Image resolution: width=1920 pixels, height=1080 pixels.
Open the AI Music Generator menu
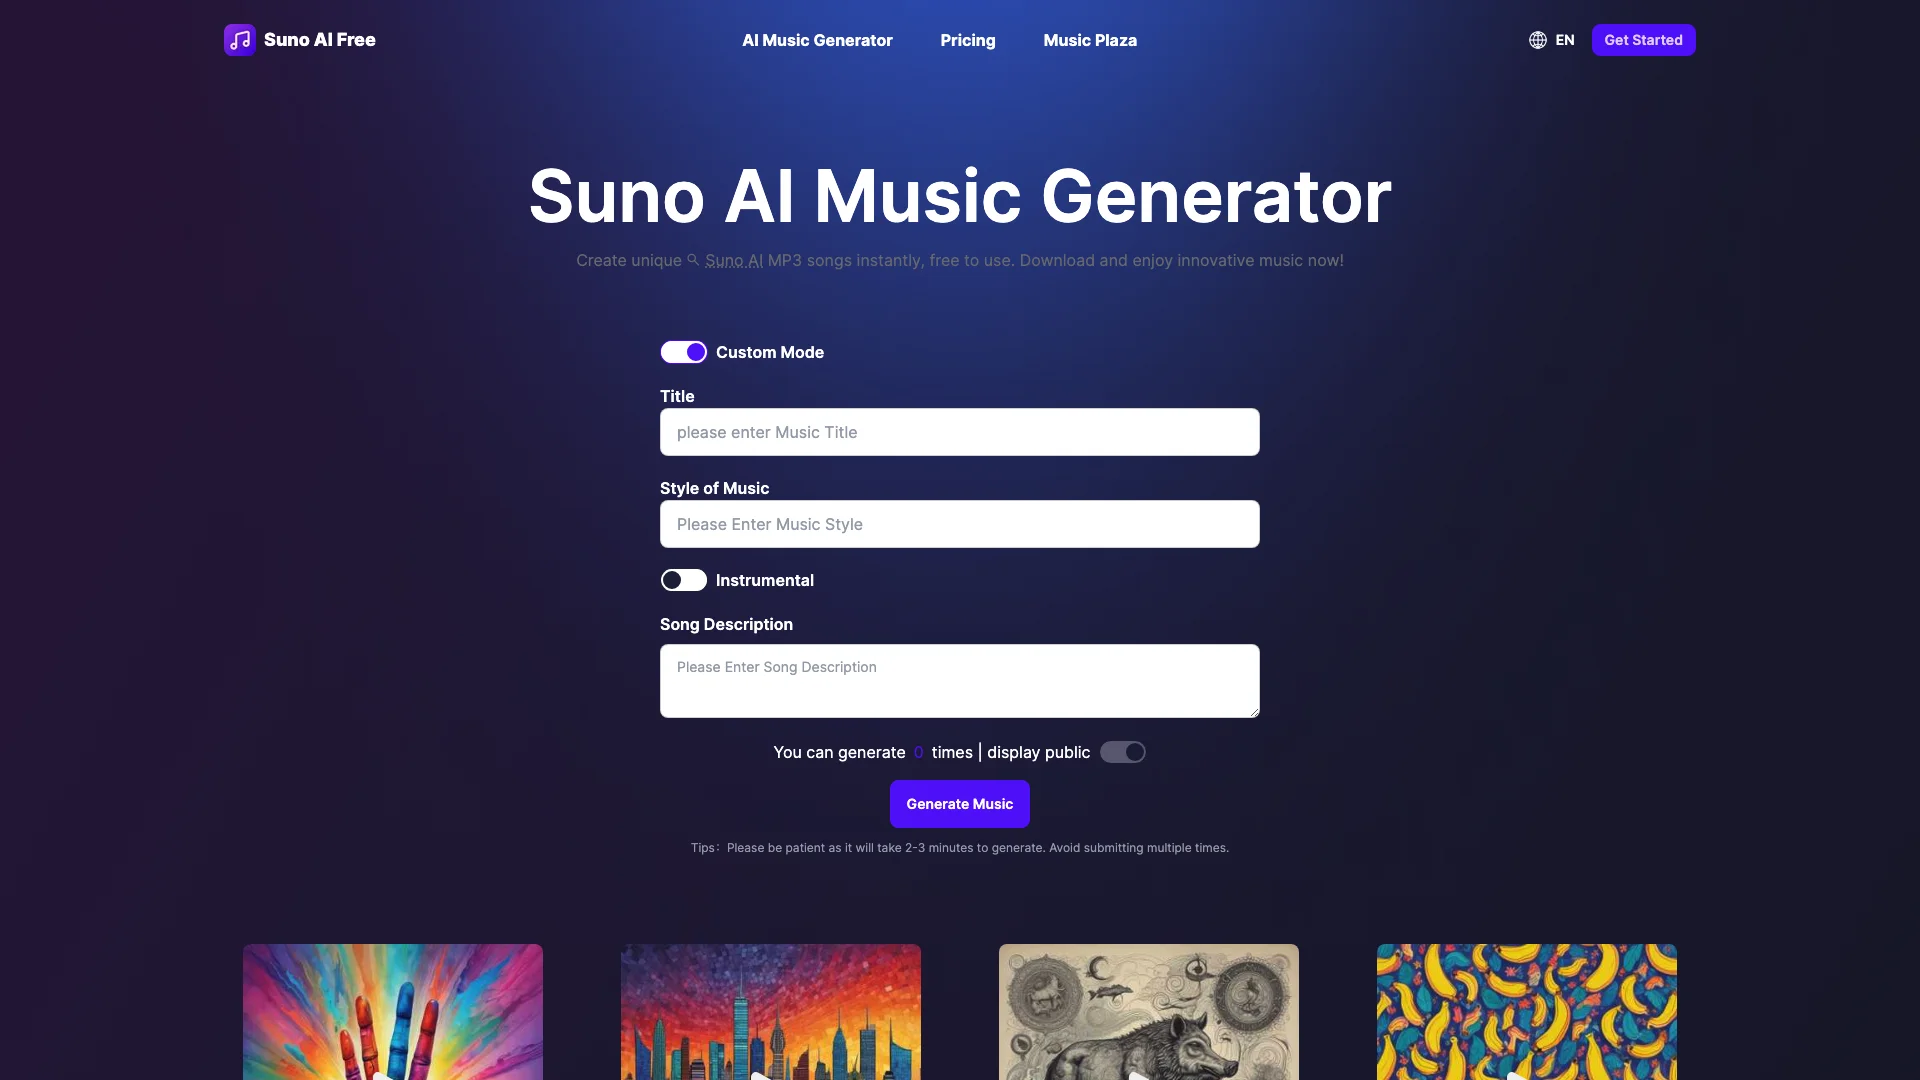pos(816,40)
